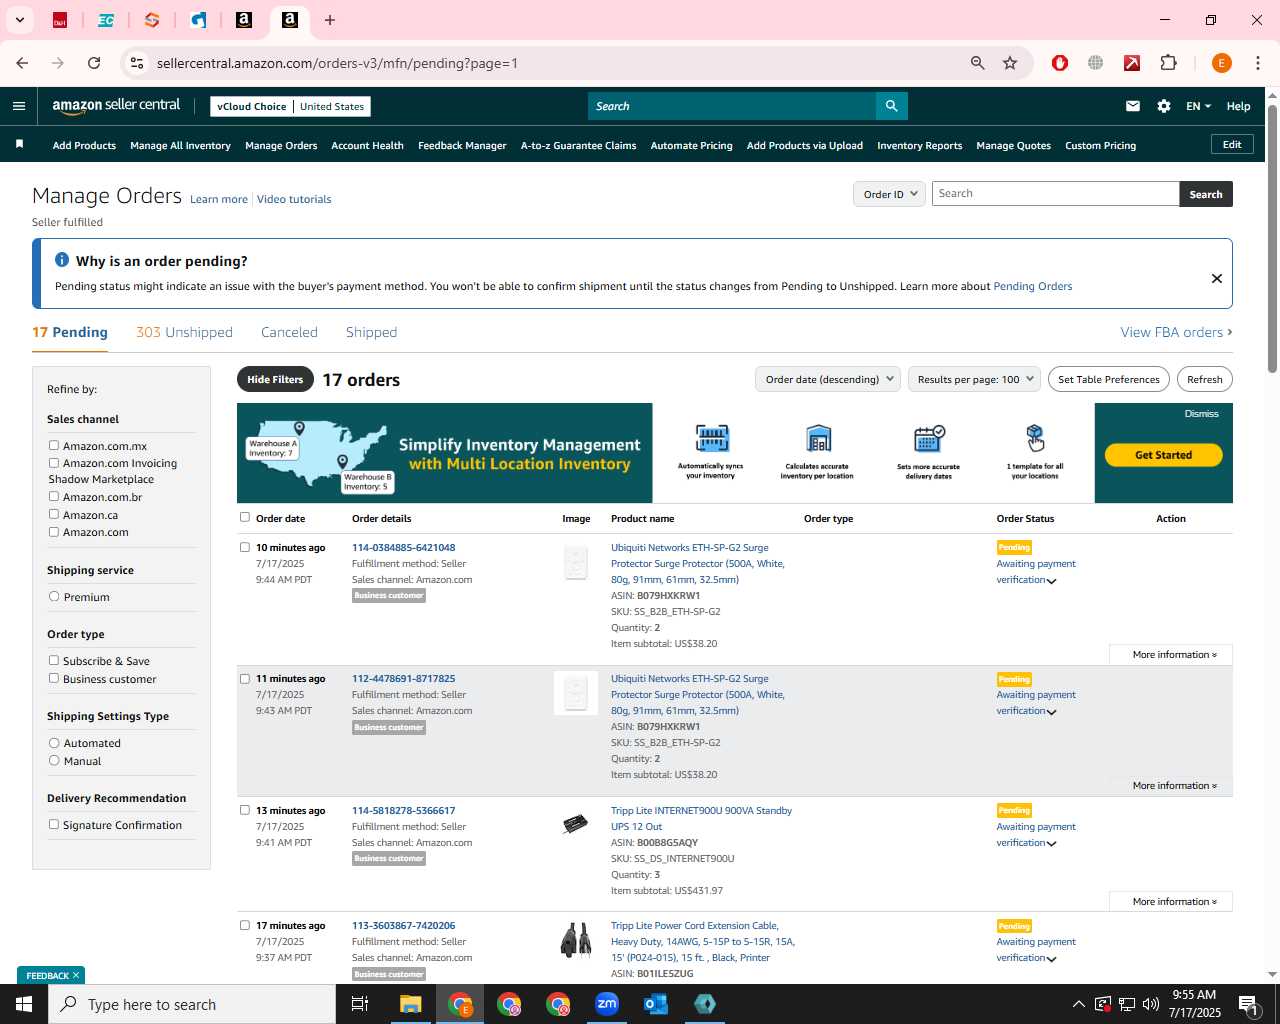Open Windows Start menu
The height and width of the screenshot is (1024, 1280).
point(24,1004)
